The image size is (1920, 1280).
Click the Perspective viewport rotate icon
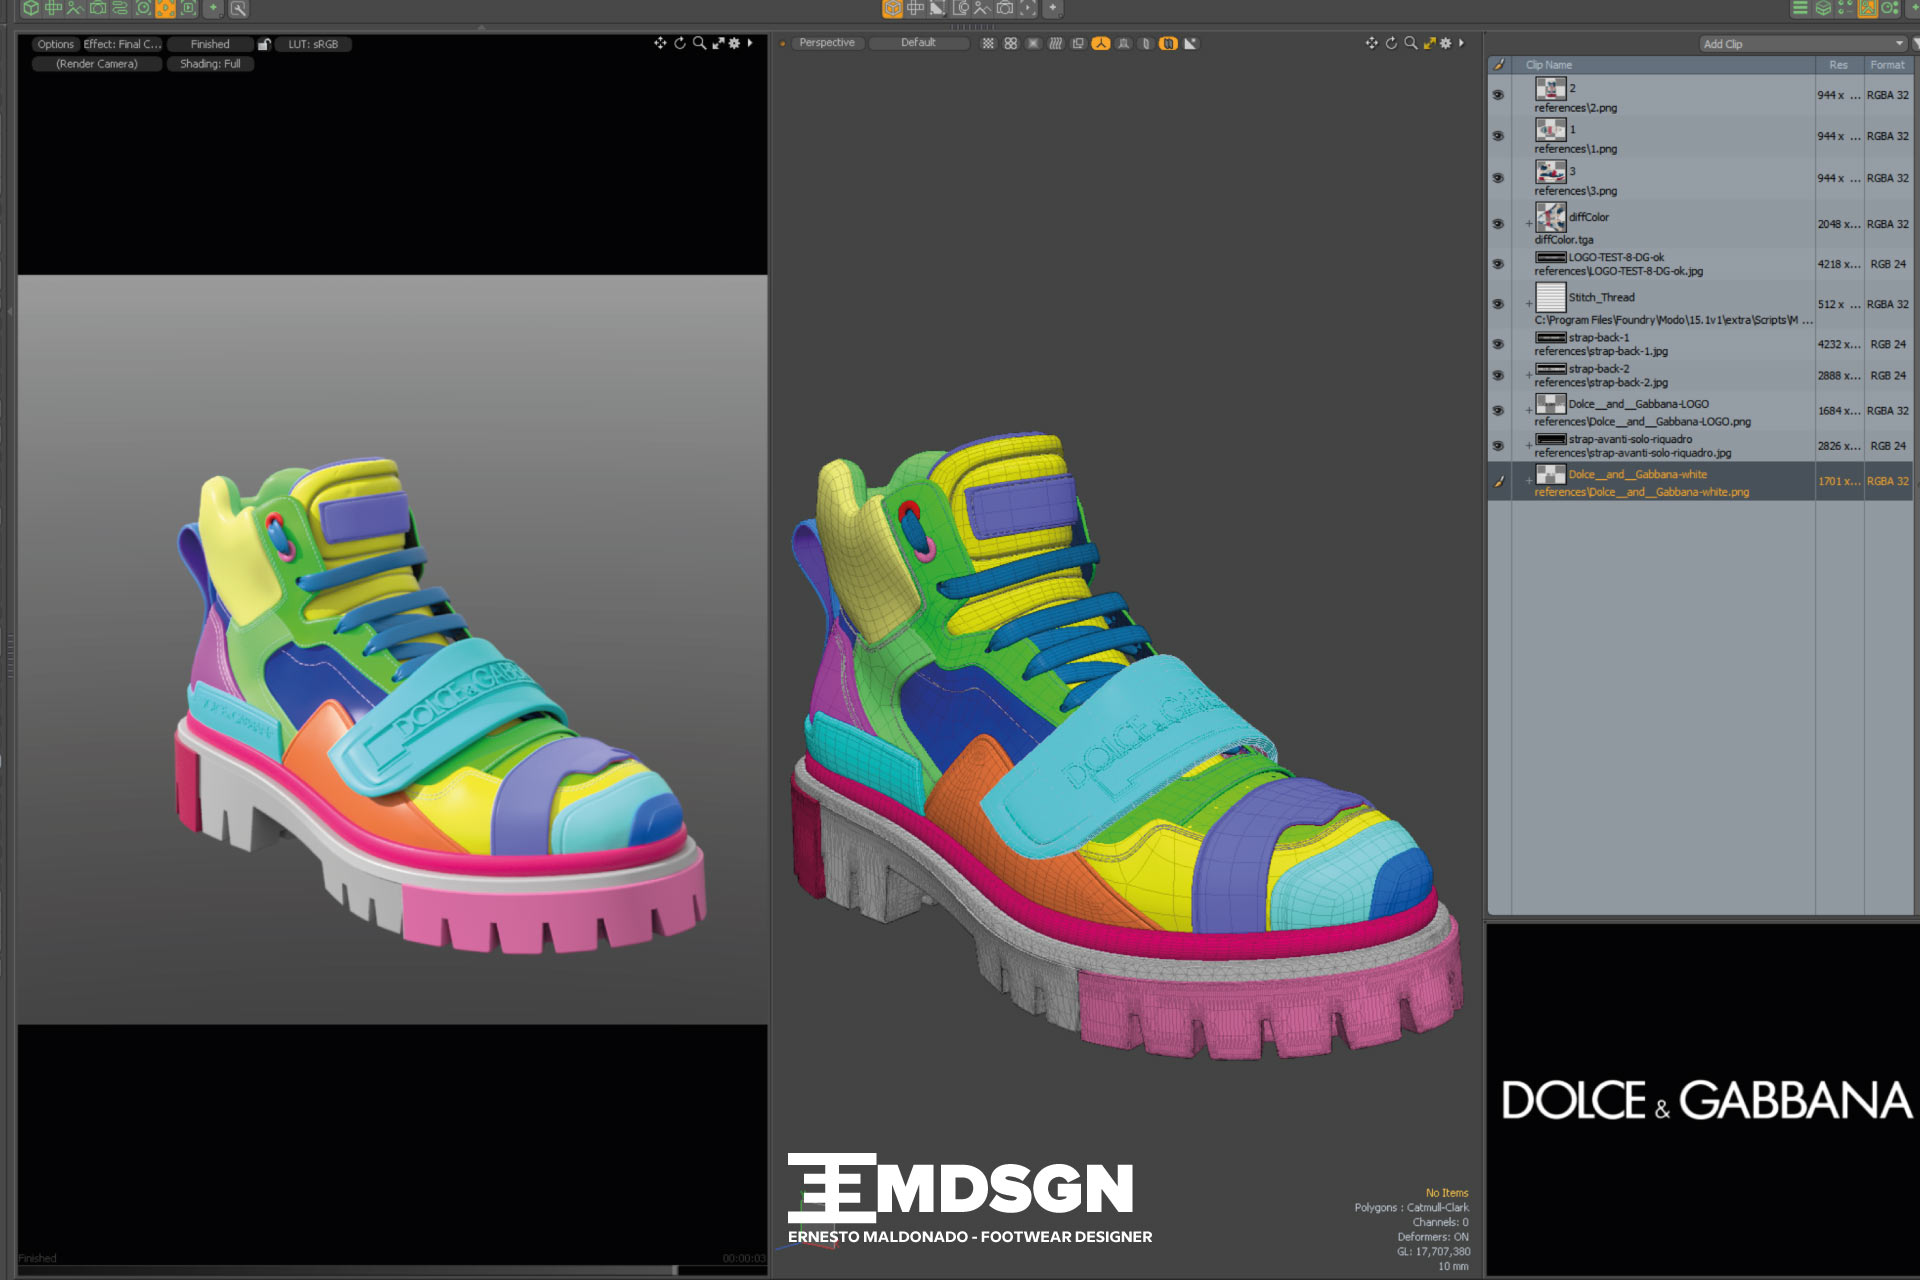1391,43
